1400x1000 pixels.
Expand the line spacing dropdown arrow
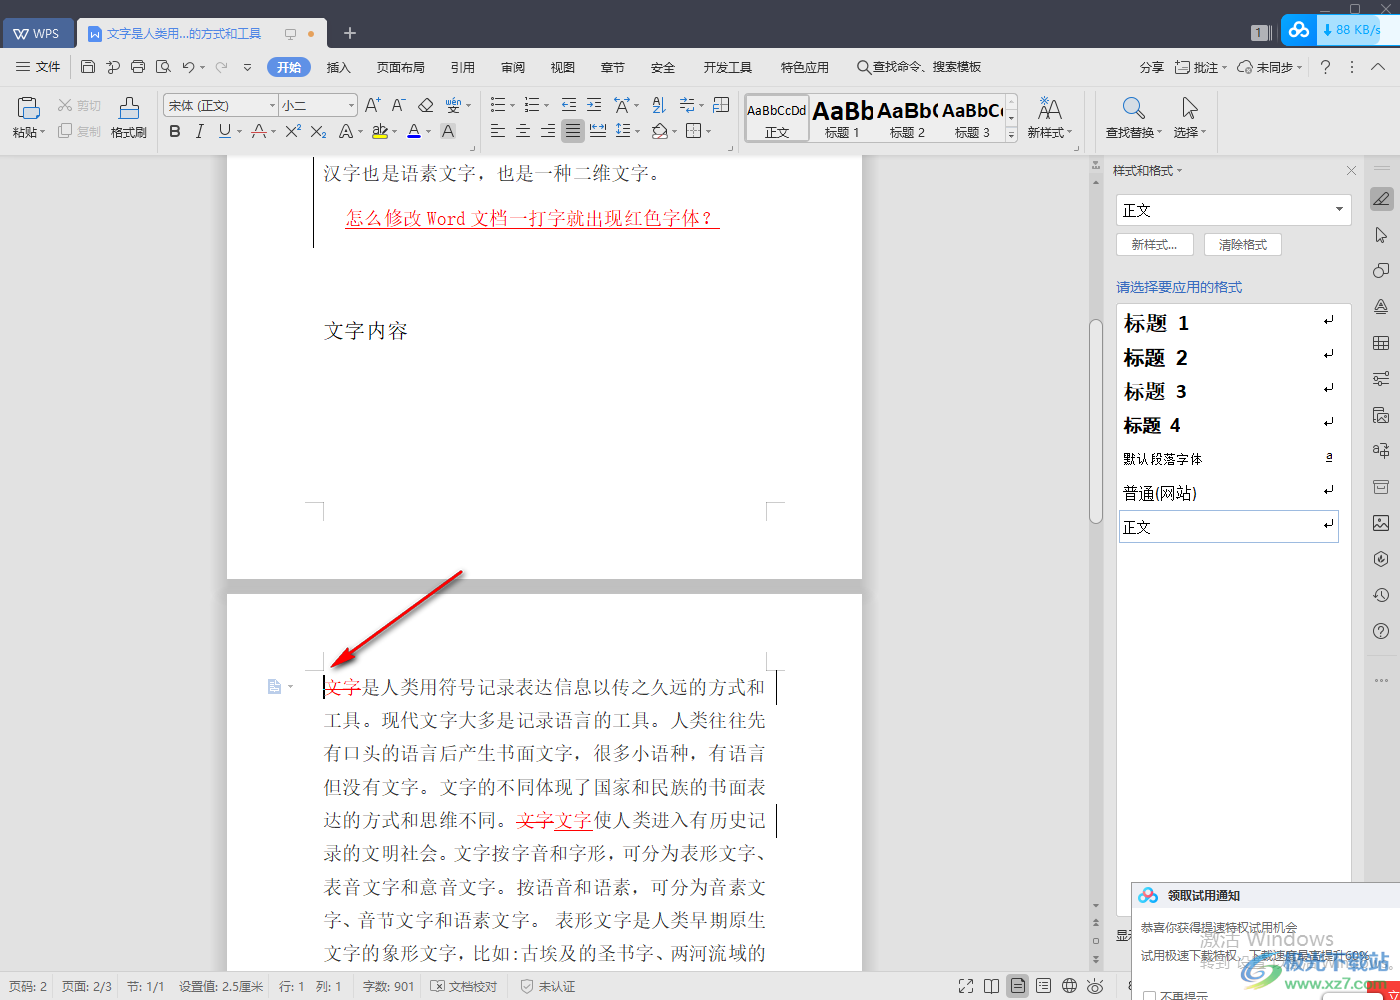point(638,131)
